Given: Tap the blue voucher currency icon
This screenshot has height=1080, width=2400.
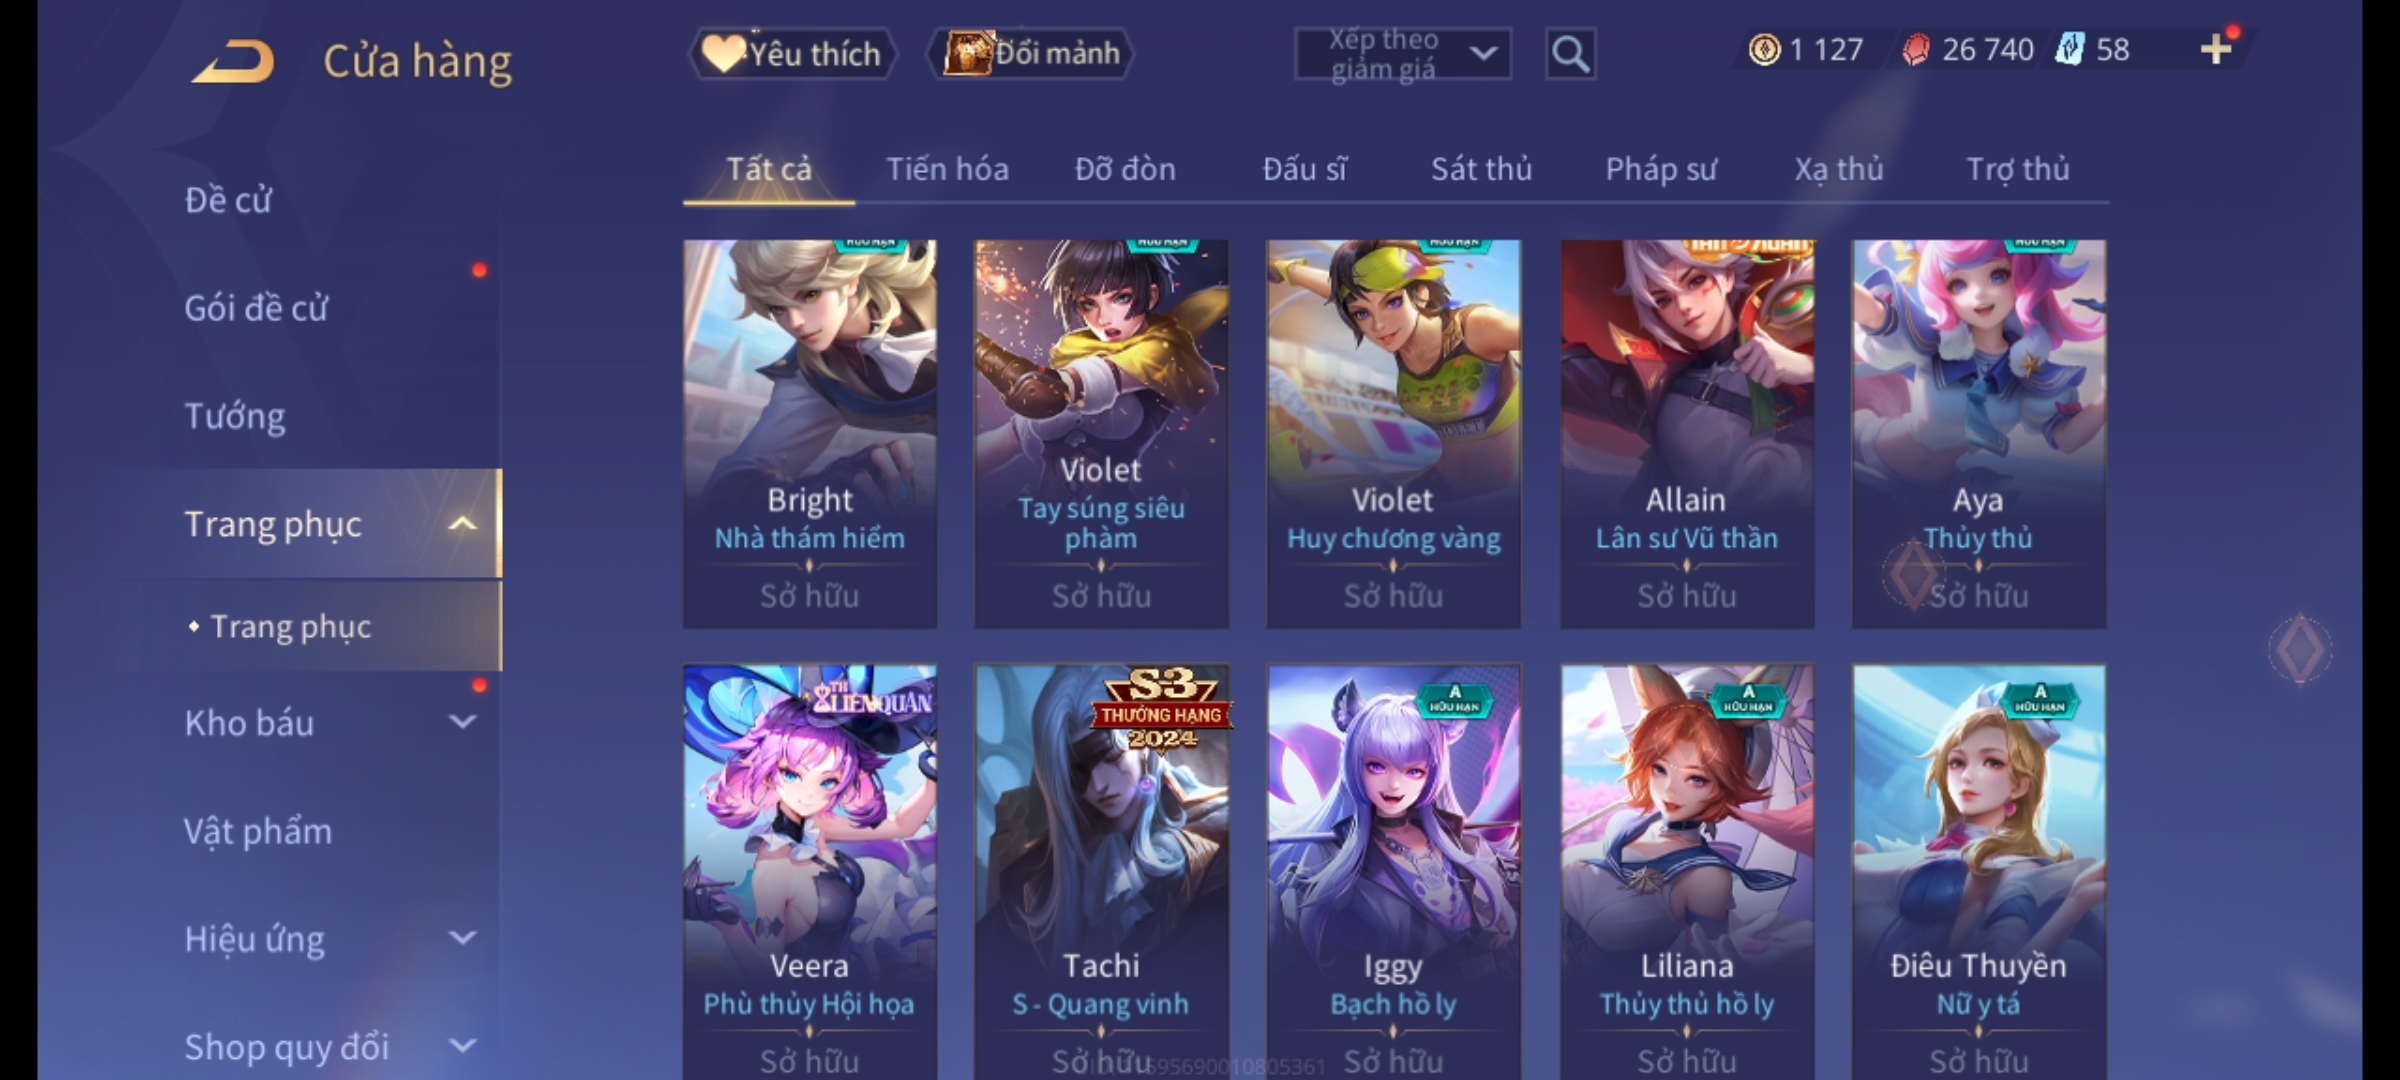Looking at the screenshot, I should click(x=2069, y=49).
